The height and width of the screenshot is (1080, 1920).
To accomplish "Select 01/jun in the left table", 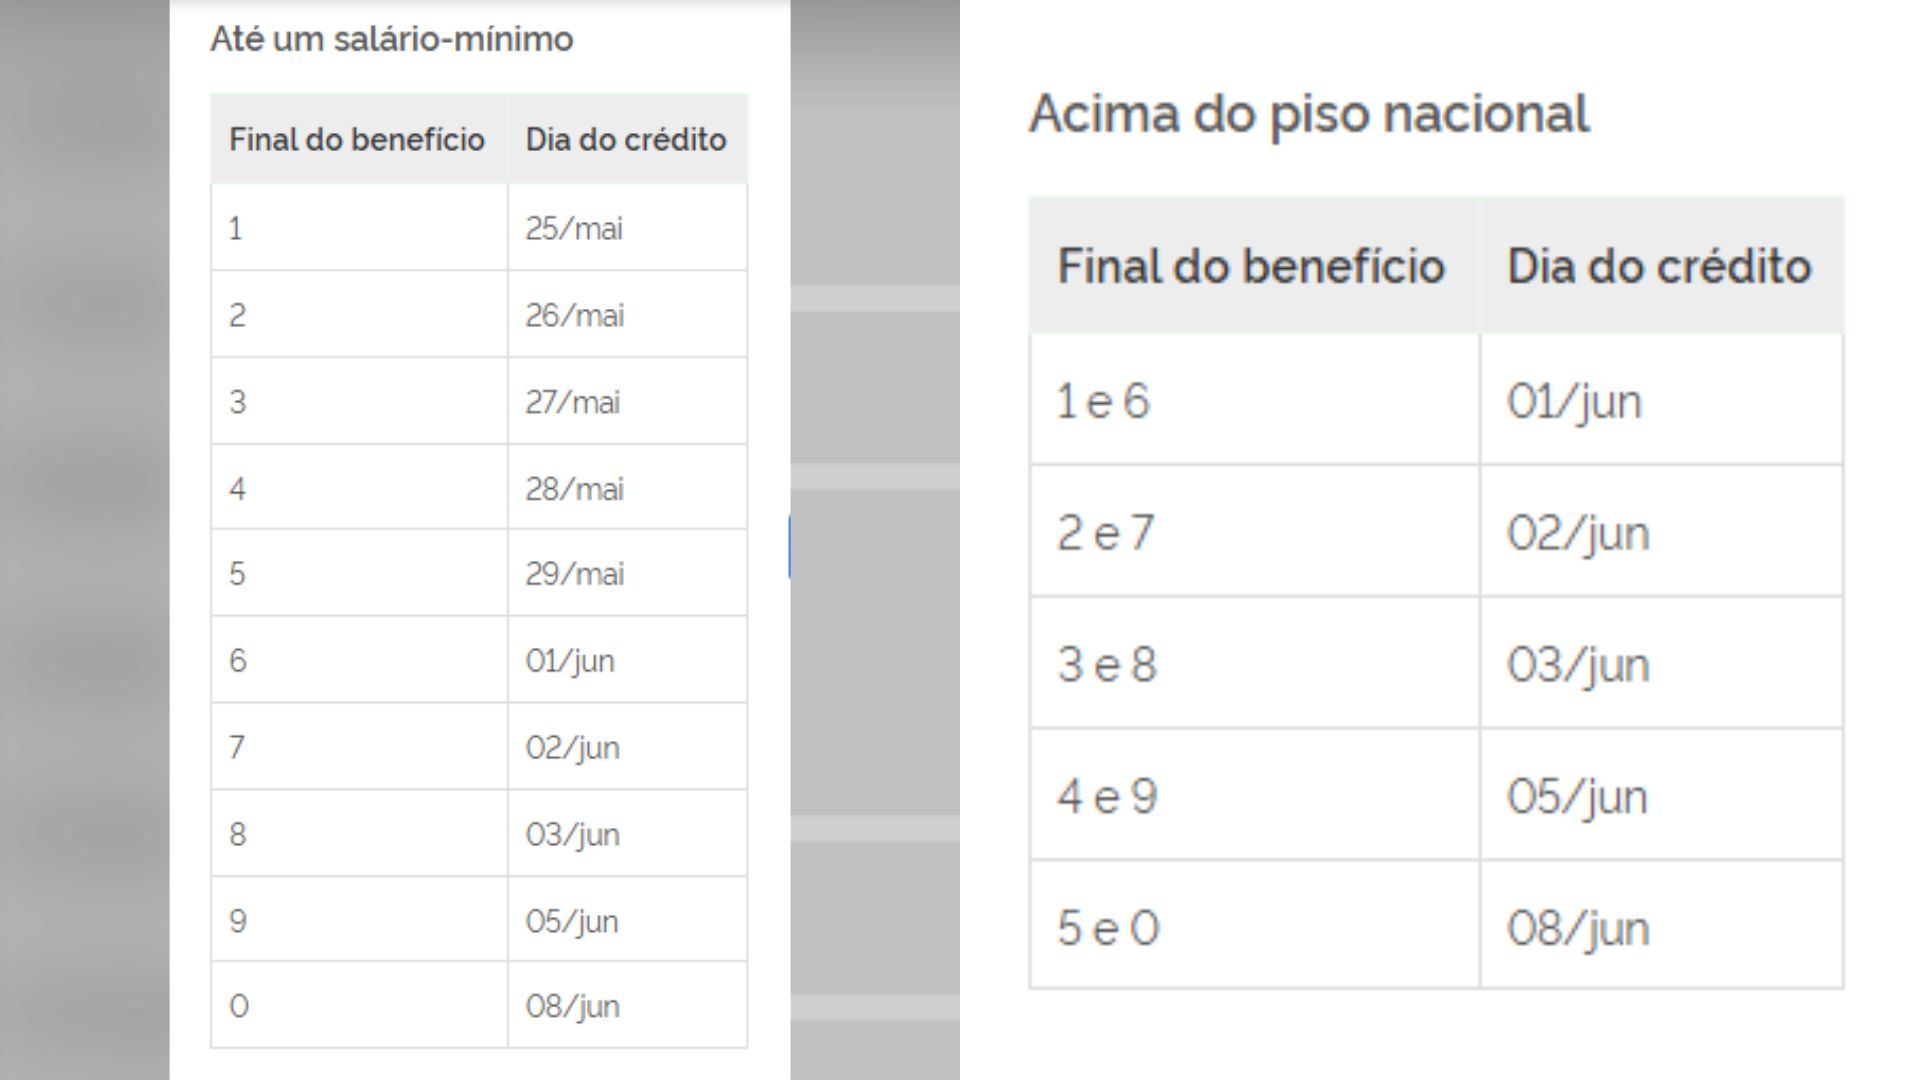I will 570,661.
